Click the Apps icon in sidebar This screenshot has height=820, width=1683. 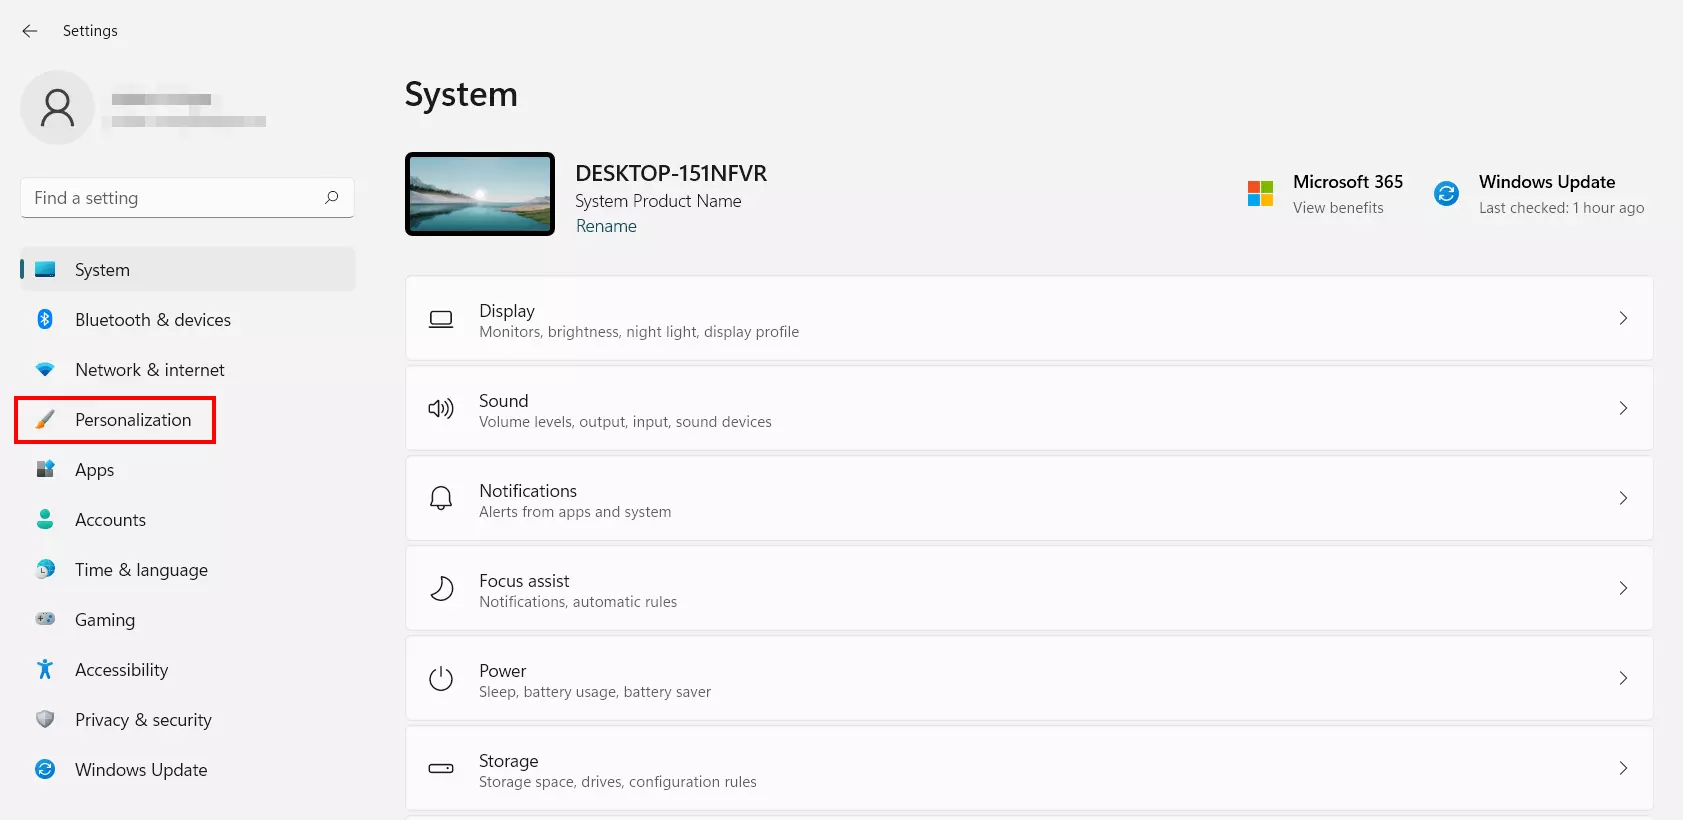[45, 469]
